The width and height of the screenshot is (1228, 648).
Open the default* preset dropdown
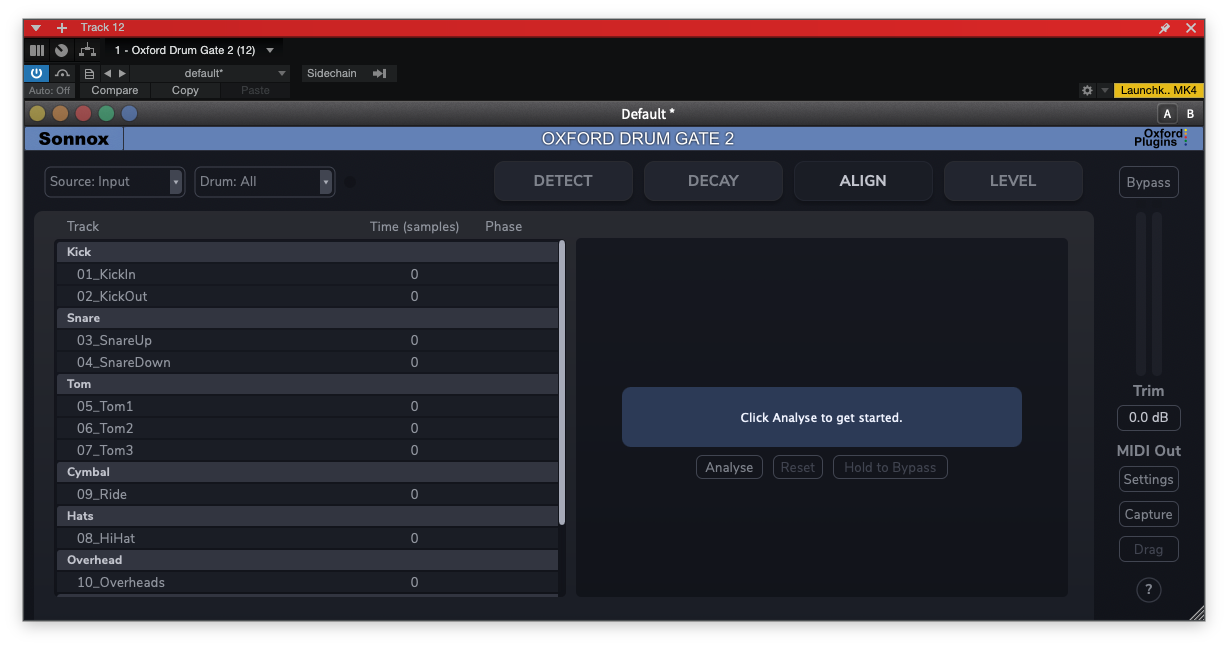tap(211, 73)
